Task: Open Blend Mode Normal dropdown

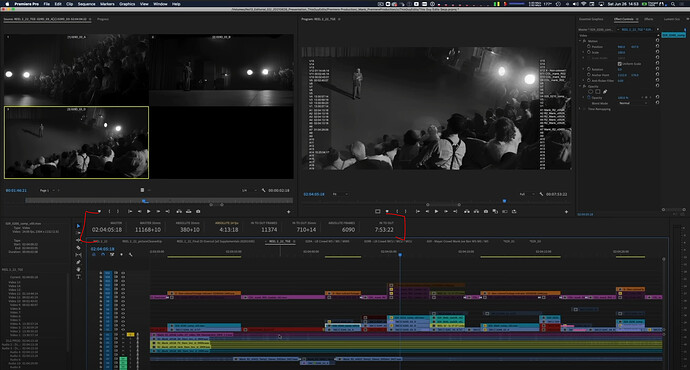Action: click(633, 103)
